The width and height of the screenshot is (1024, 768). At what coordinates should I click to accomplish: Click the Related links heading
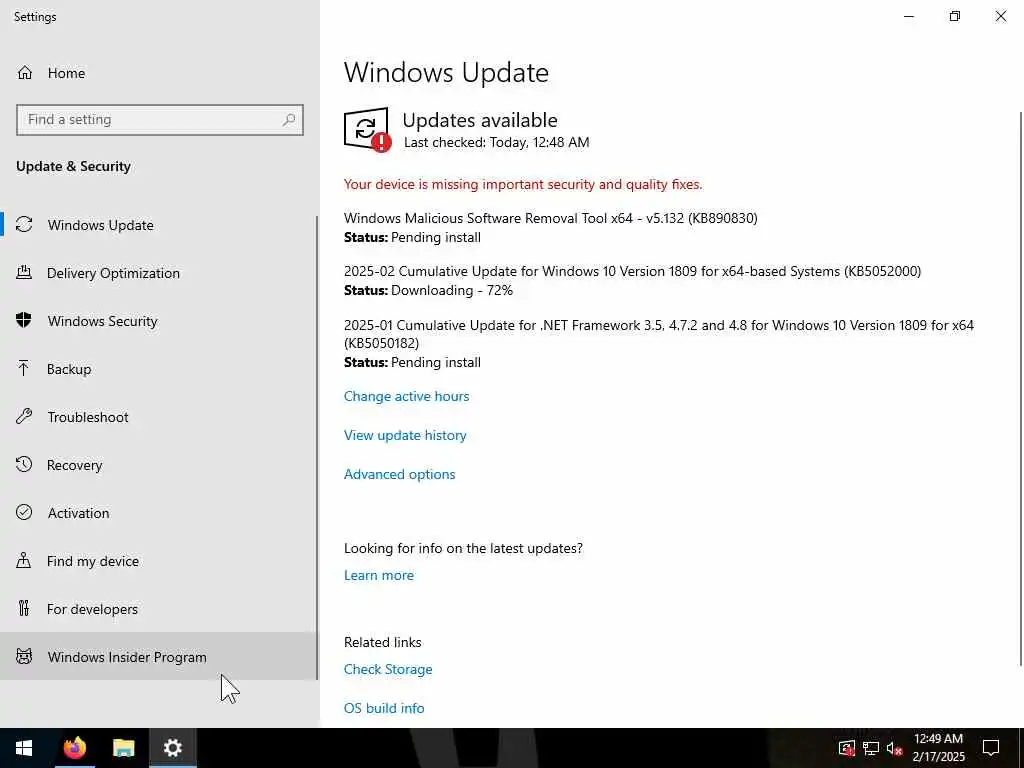(383, 642)
